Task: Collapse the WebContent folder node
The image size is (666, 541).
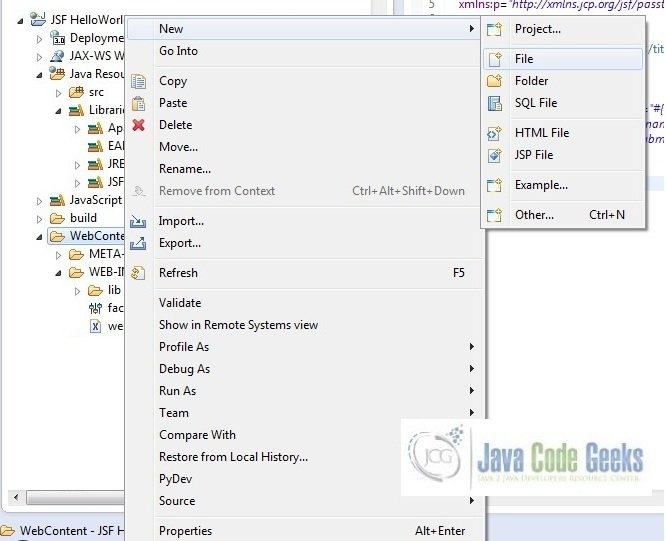Action: [x=40, y=237]
